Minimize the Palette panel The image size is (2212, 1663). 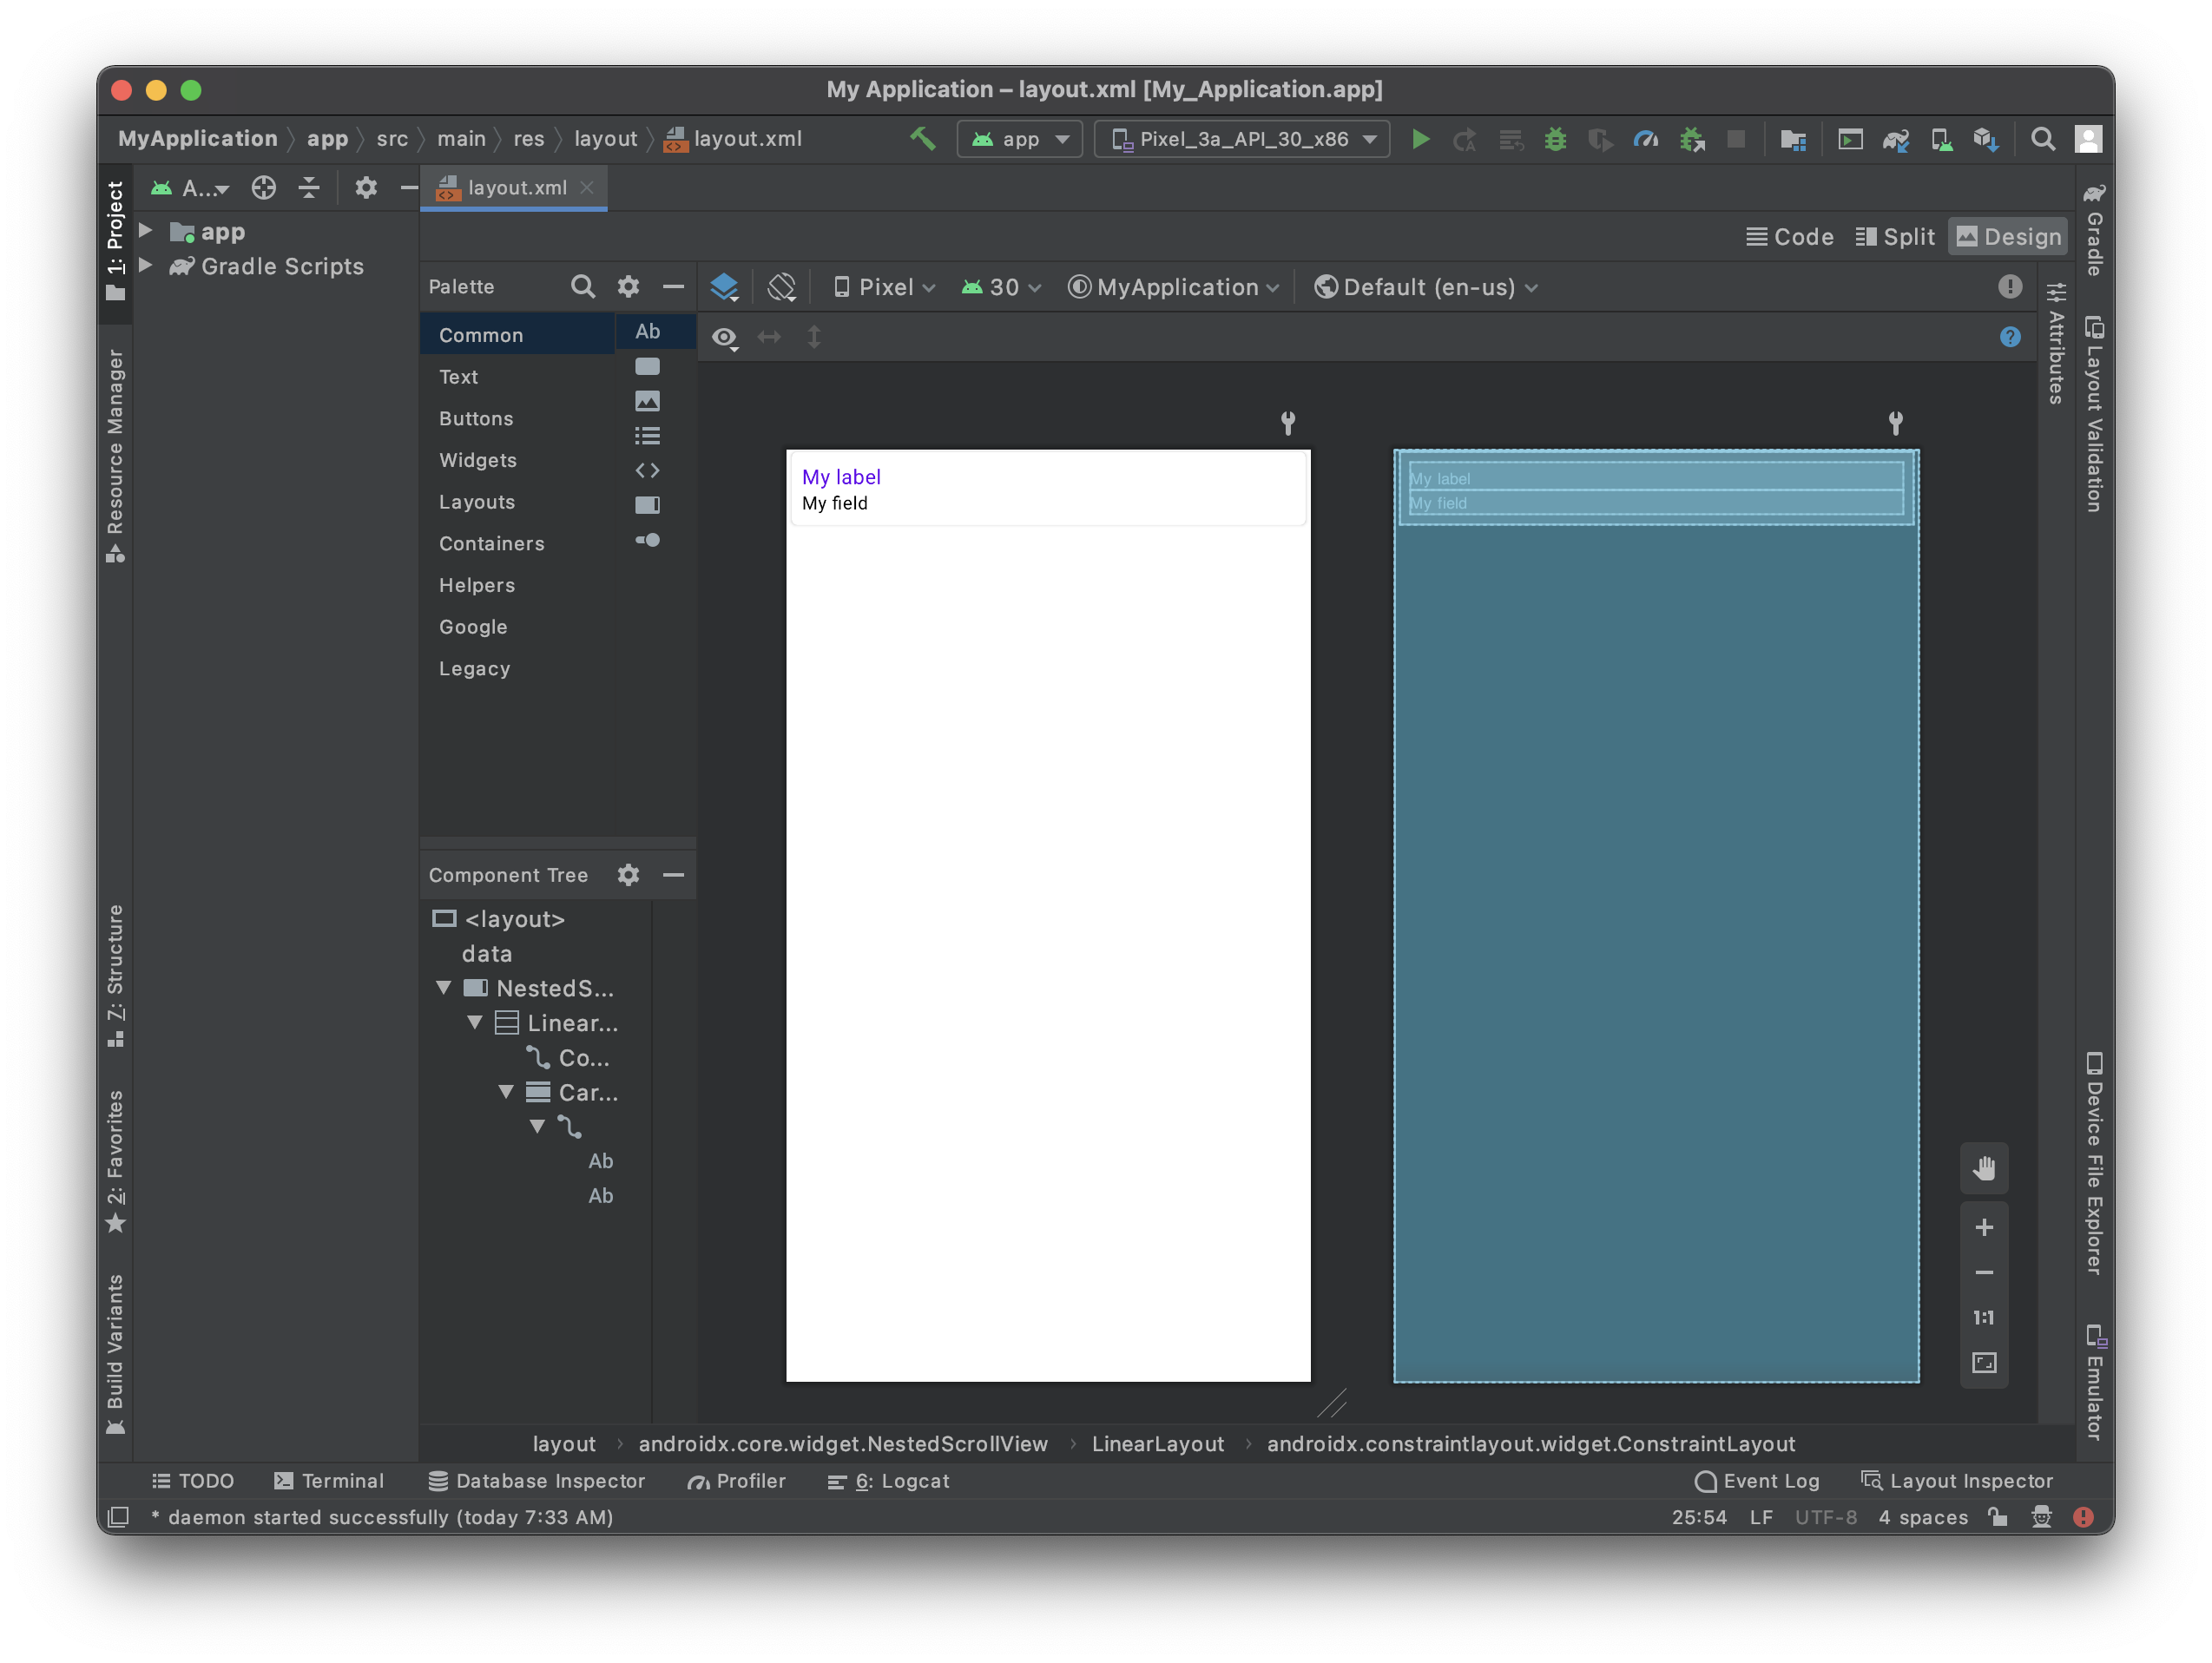click(674, 287)
